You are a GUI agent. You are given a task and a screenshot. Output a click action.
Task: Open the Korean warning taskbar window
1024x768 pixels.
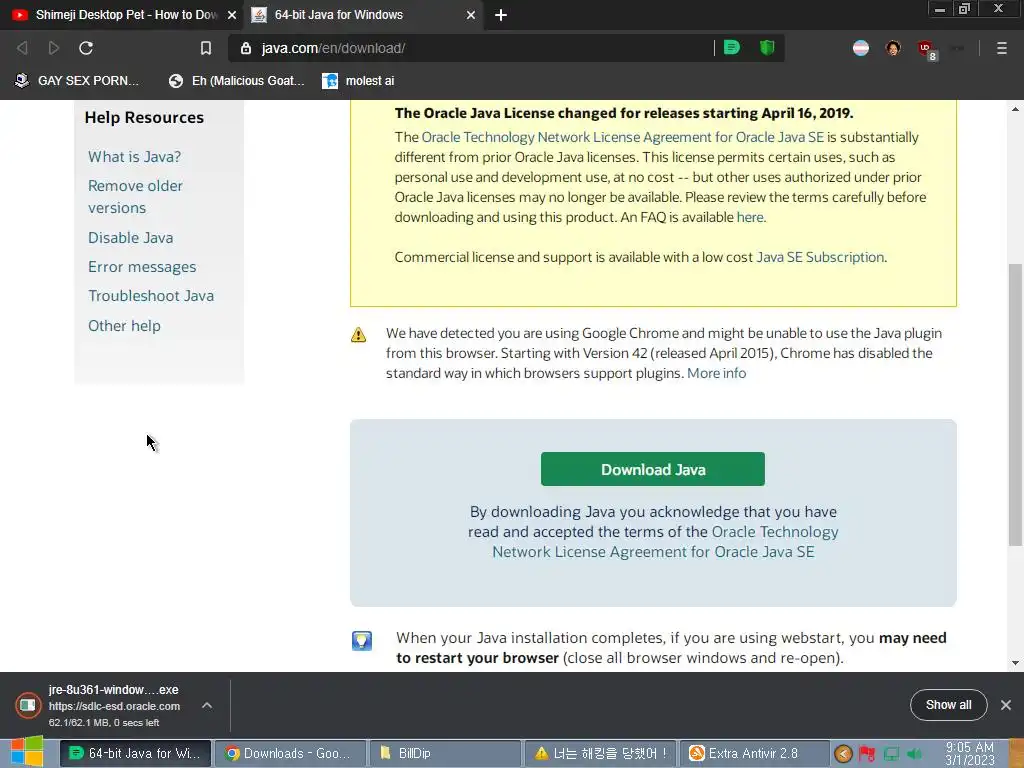(600, 753)
